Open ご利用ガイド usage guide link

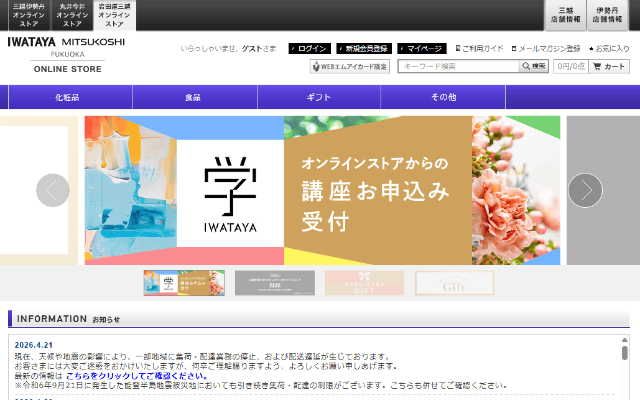point(479,49)
